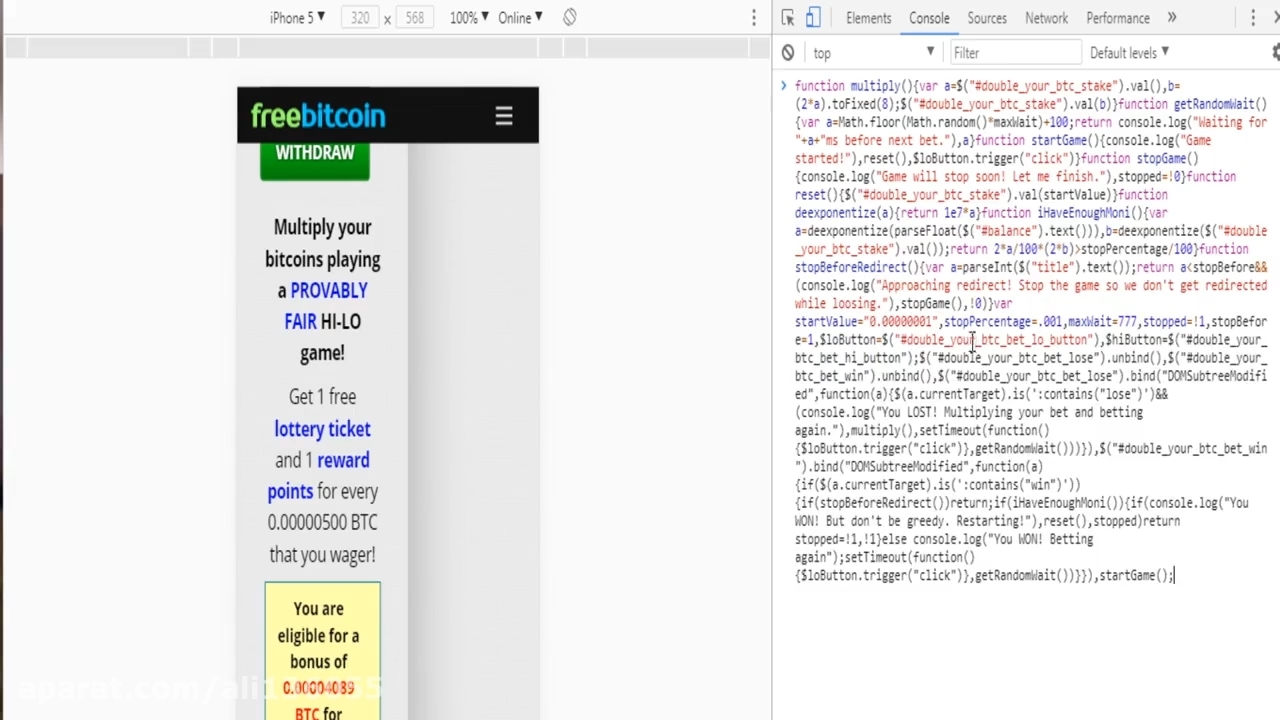Switch to the Network tab
This screenshot has width=1280, height=720.
pos(1046,18)
